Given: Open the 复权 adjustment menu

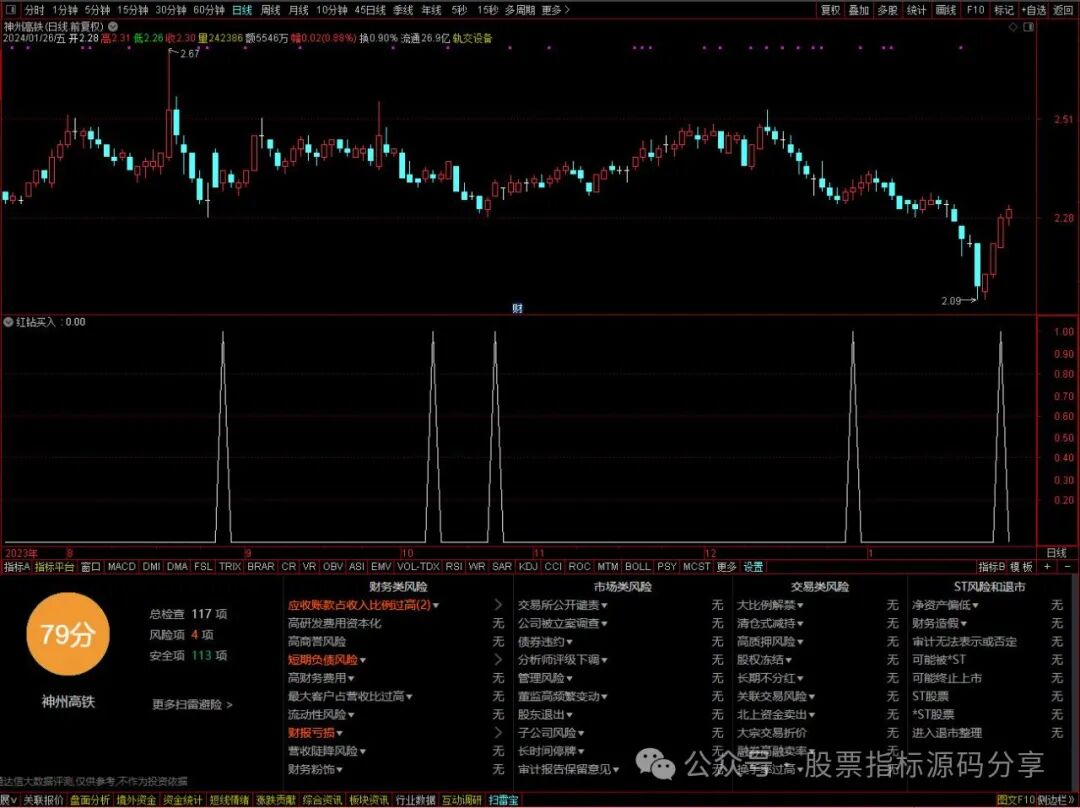Looking at the screenshot, I should (x=830, y=10).
